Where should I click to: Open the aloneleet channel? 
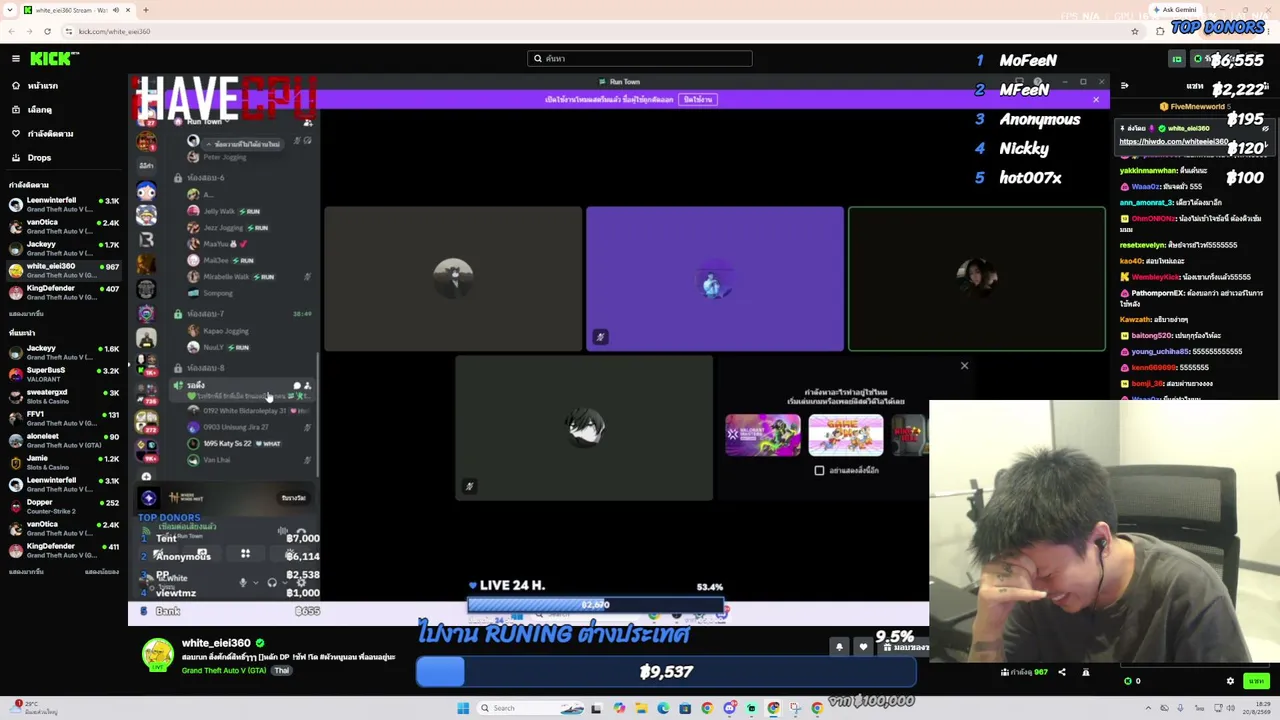point(64,440)
